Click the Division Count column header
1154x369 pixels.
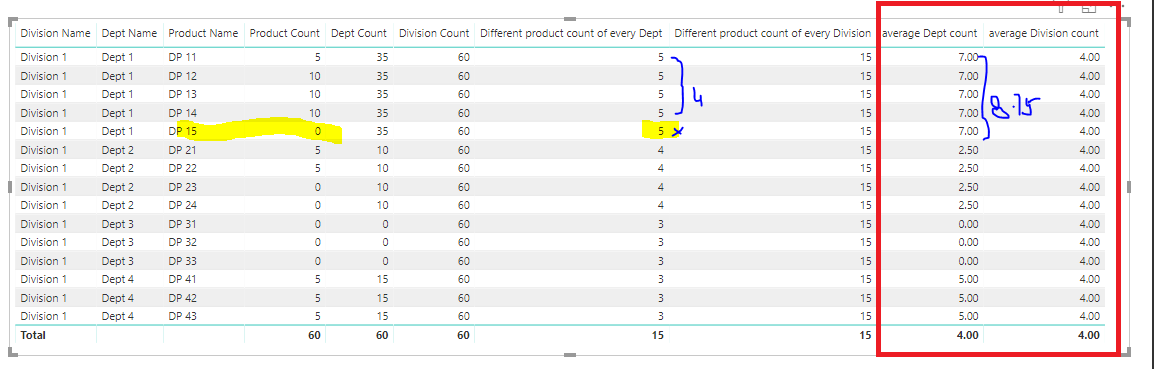click(x=433, y=33)
